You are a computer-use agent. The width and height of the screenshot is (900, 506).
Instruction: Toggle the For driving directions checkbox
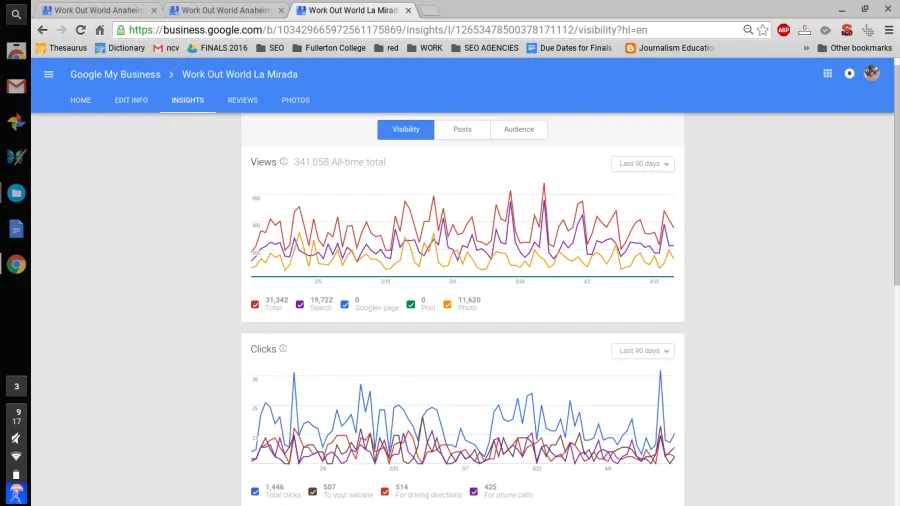pos(385,492)
